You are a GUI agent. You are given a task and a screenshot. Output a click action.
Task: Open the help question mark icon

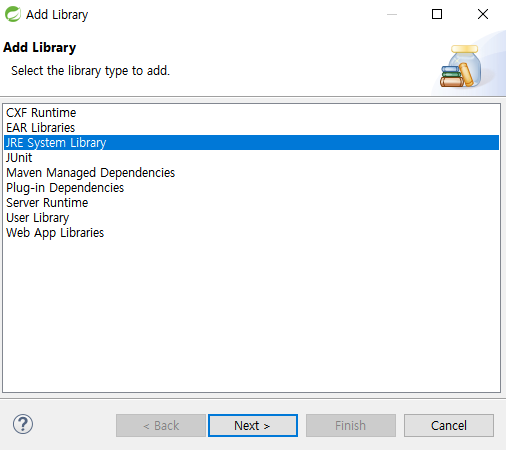point(23,424)
